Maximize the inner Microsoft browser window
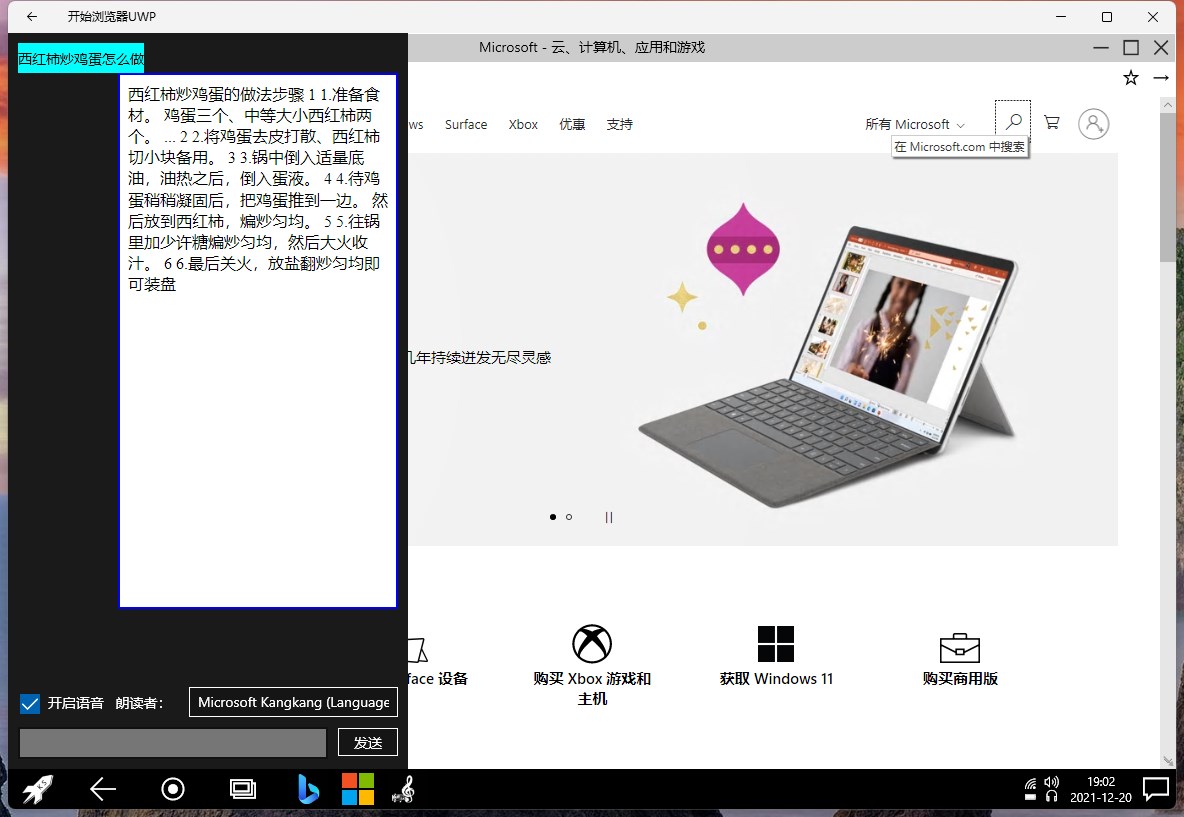Image resolution: width=1184 pixels, height=817 pixels. click(1131, 48)
